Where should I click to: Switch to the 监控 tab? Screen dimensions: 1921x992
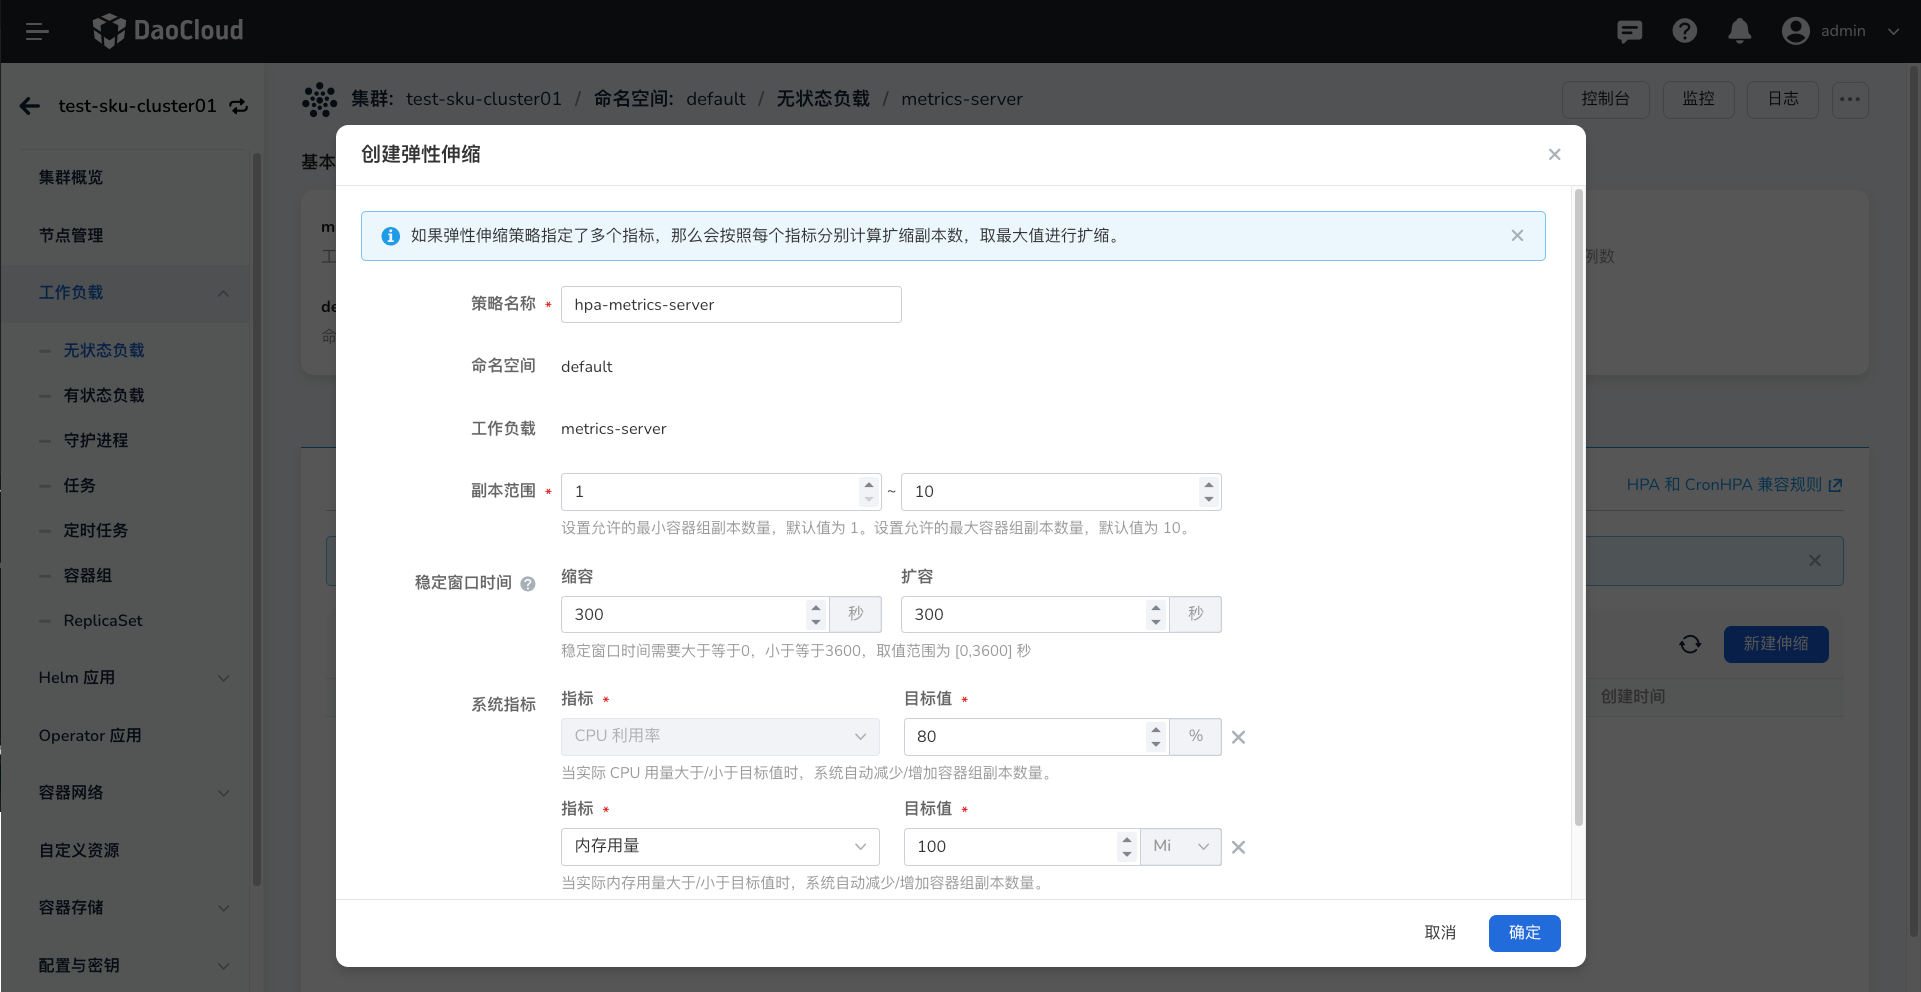point(1698,99)
